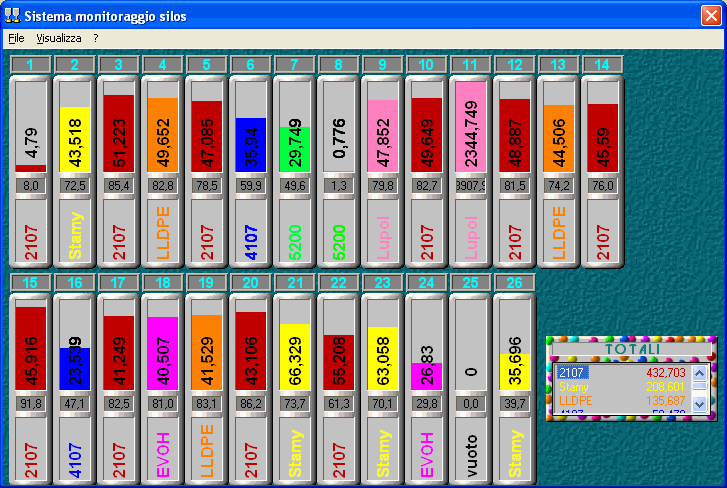This screenshot has width=727, height=488.
Task: Click the percentage box 91,8 of silo 15
Action: pyautogui.click(x=30, y=403)
